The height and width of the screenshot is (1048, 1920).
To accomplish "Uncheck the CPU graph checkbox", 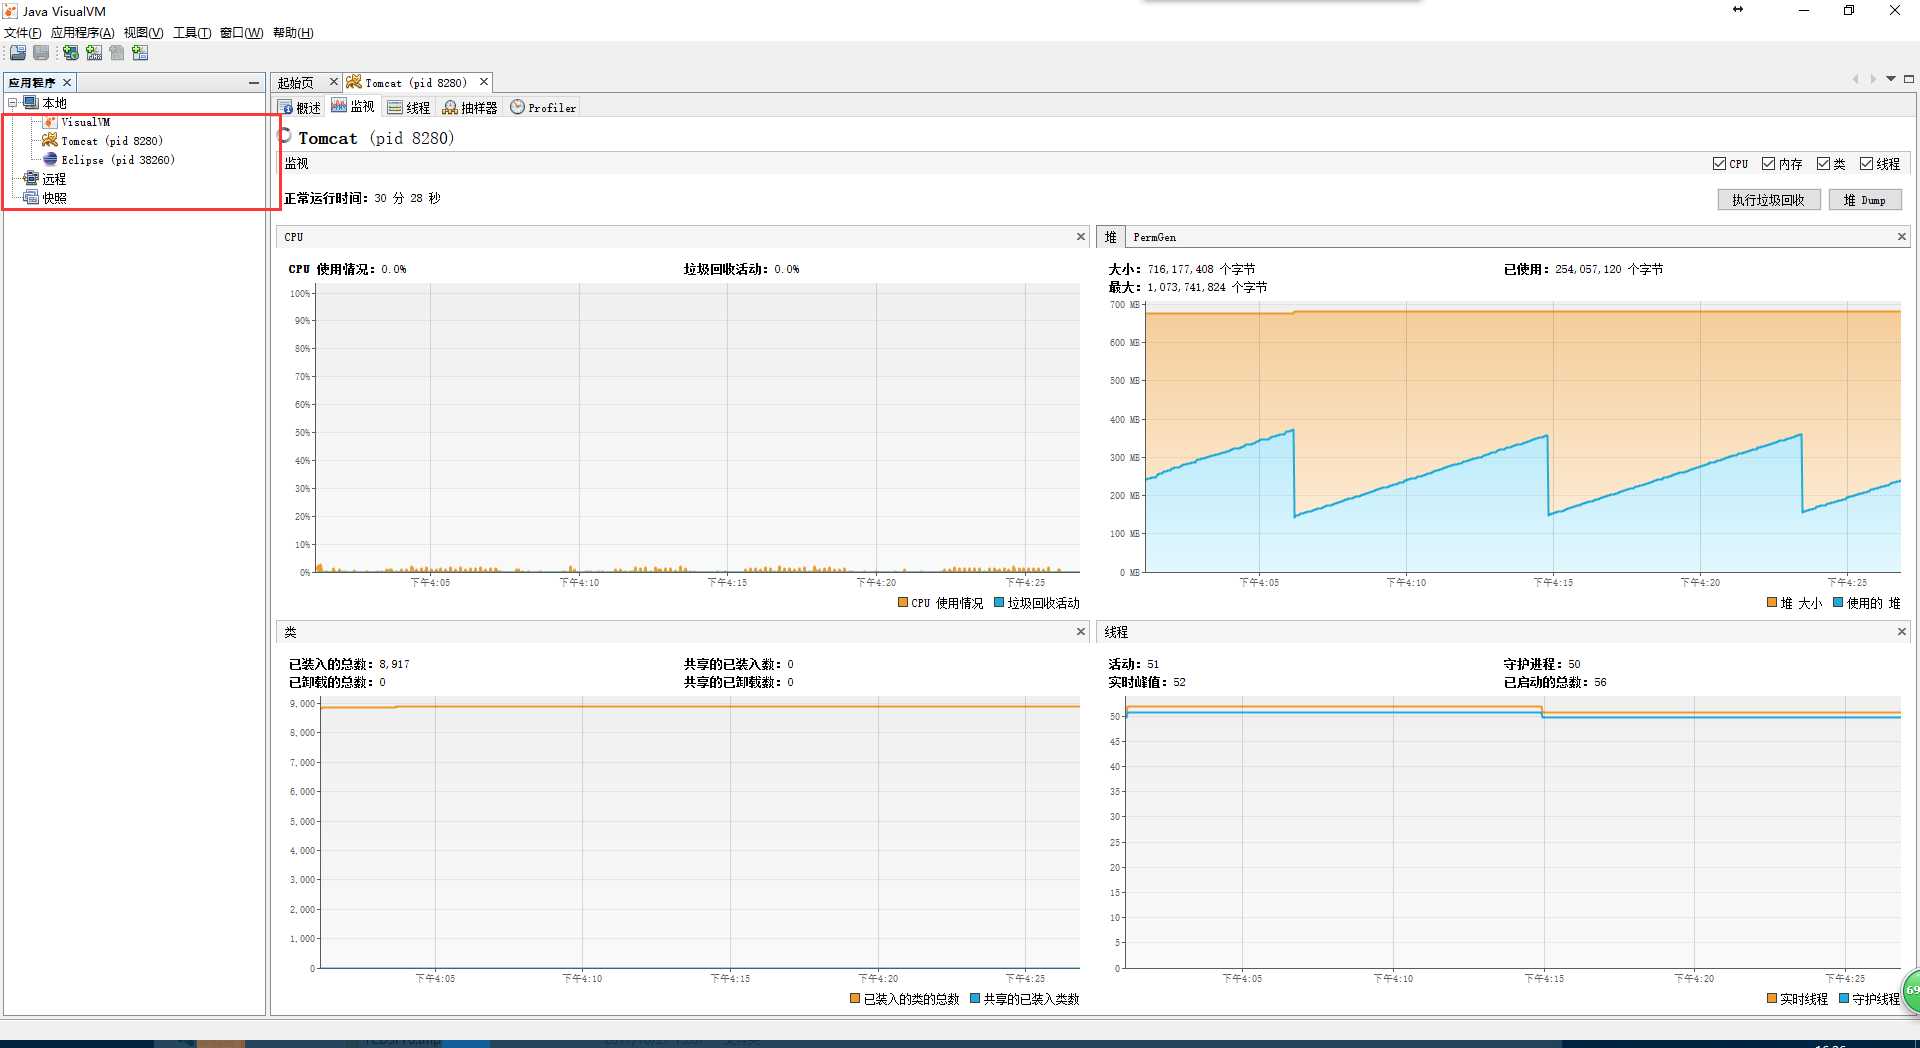I will pos(1719,164).
